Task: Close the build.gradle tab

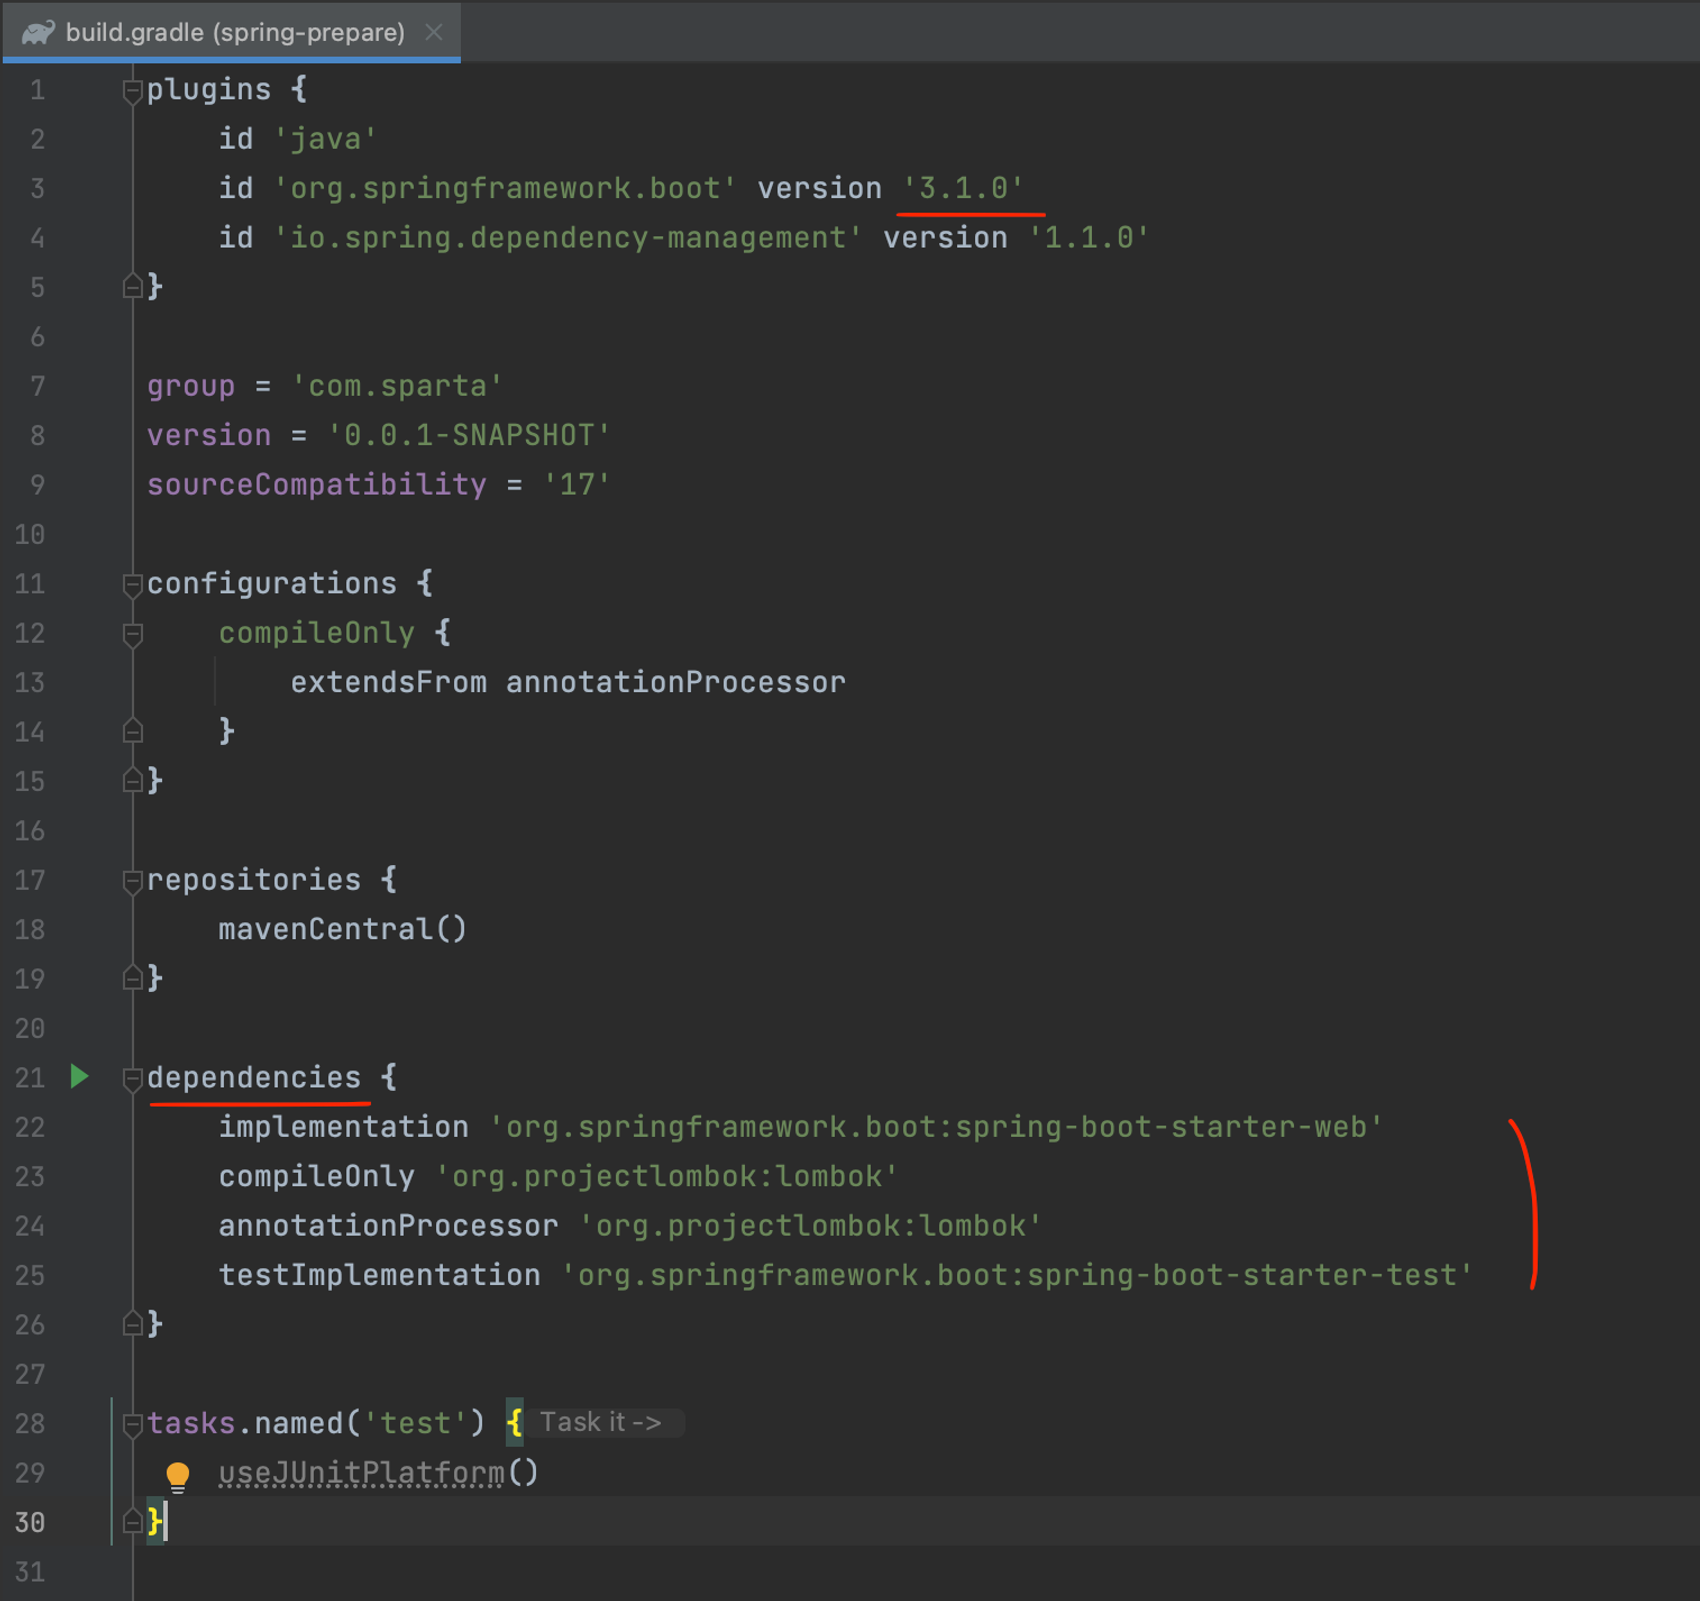Action: pos(434,31)
